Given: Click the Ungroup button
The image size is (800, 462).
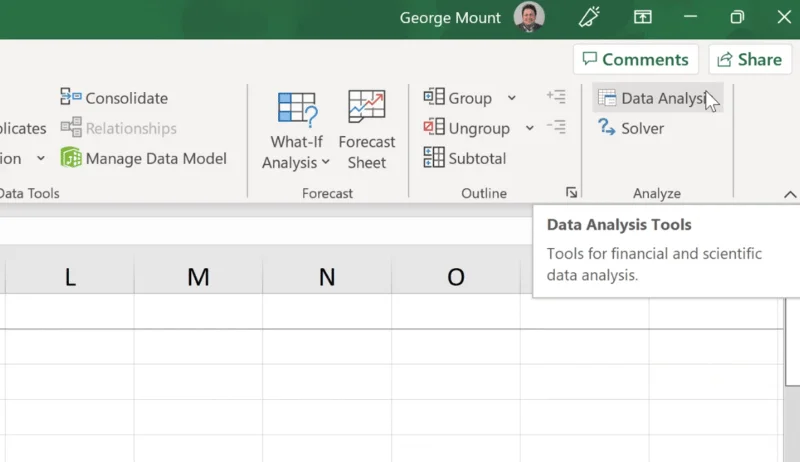Looking at the screenshot, I should coord(466,127).
